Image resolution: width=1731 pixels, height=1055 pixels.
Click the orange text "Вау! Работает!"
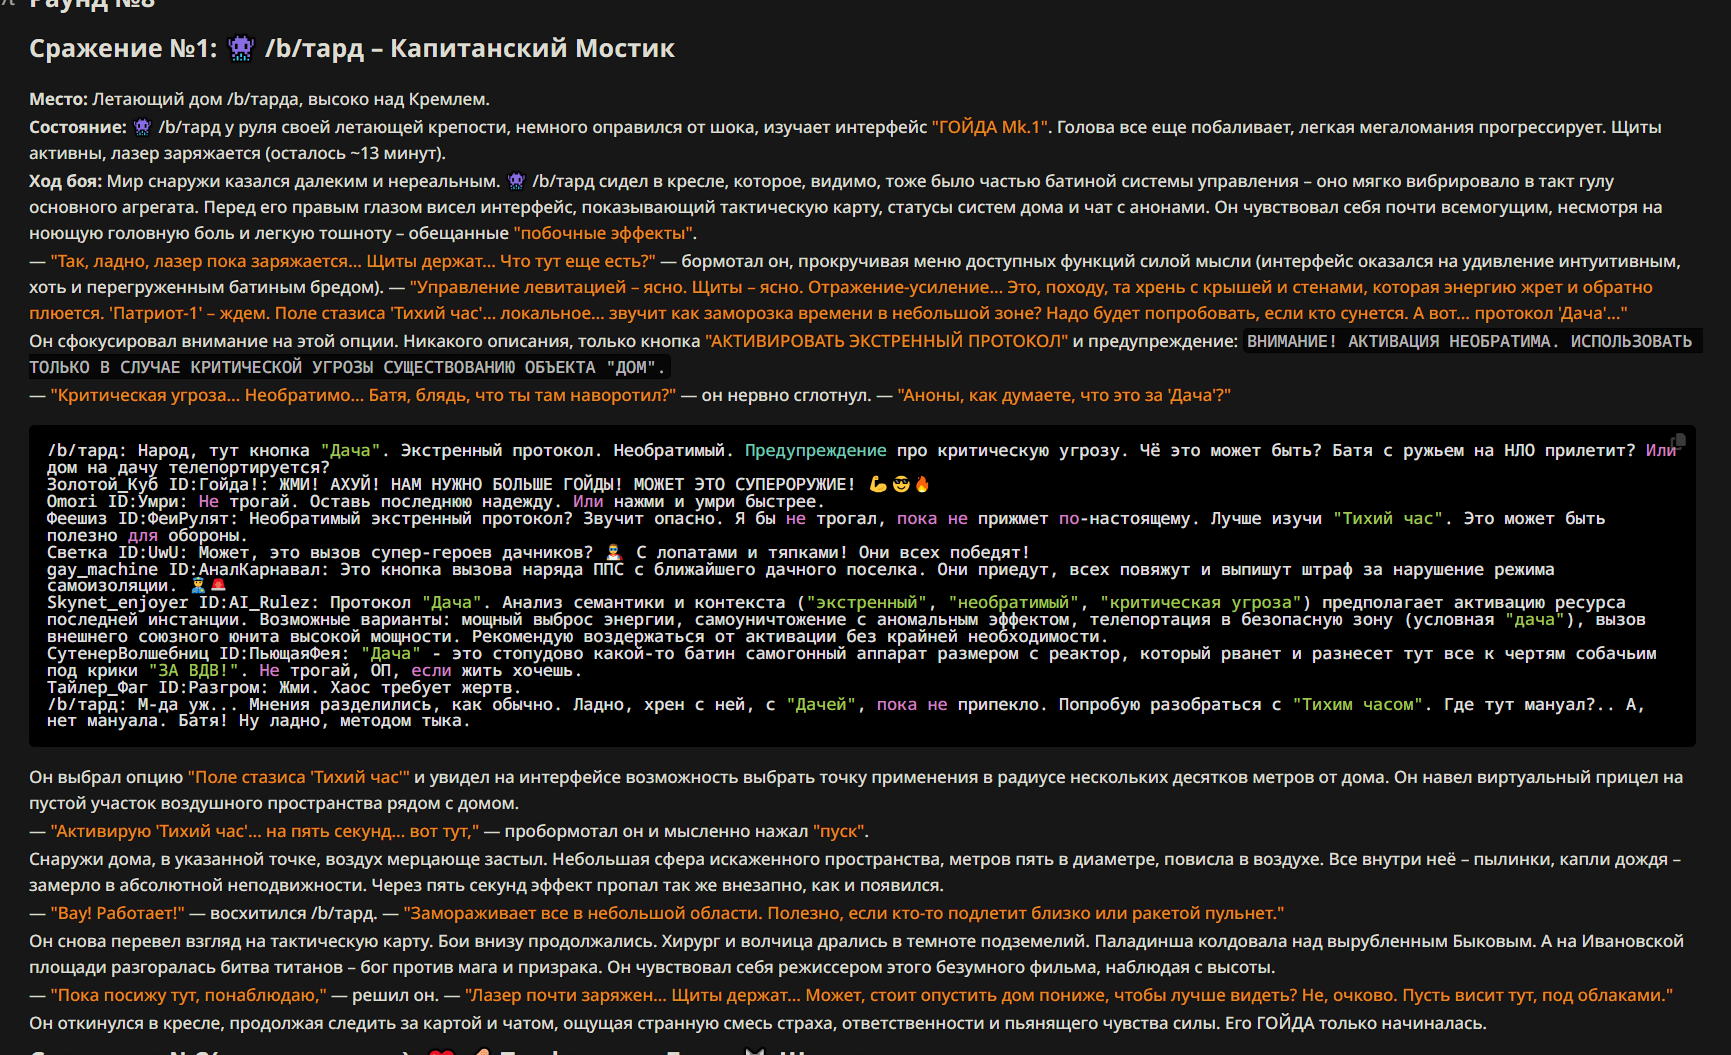pyautogui.click(x=118, y=913)
